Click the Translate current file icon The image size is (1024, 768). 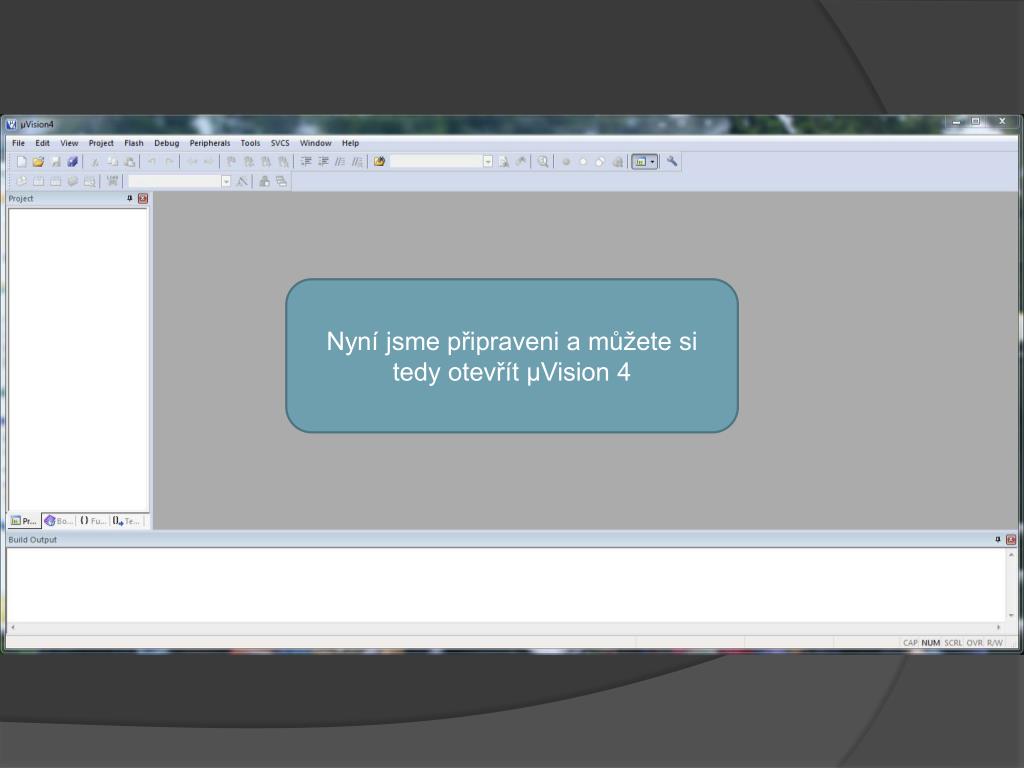22,182
